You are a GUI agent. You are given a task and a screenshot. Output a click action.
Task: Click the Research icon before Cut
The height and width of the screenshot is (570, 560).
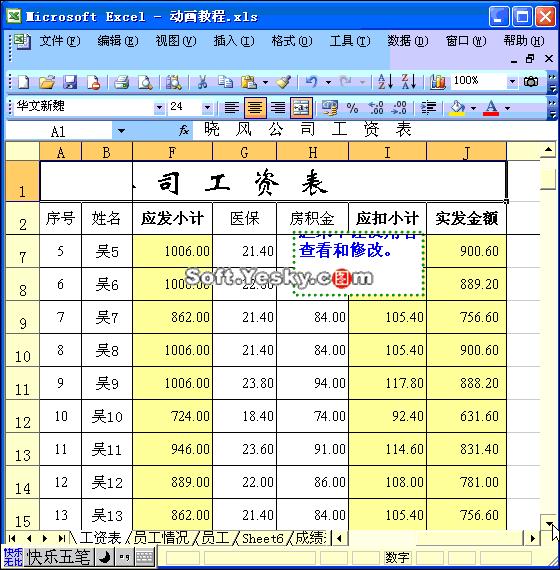click(x=173, y=82)
